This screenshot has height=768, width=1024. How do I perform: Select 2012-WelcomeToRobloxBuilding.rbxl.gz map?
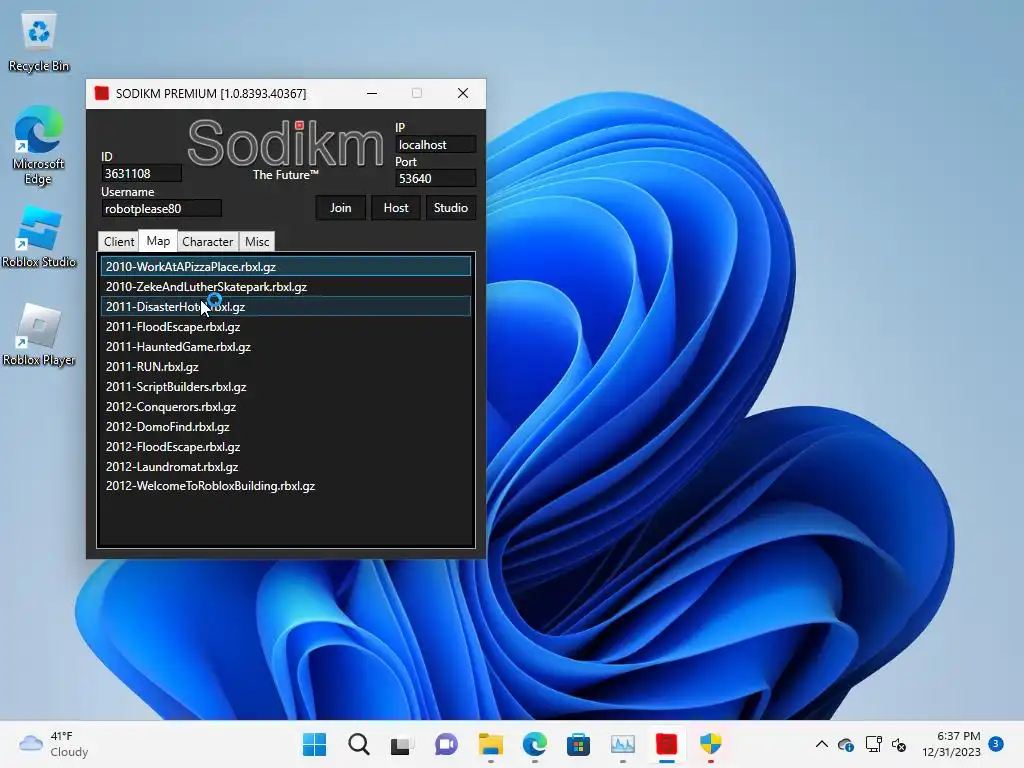tap(285, 486)
